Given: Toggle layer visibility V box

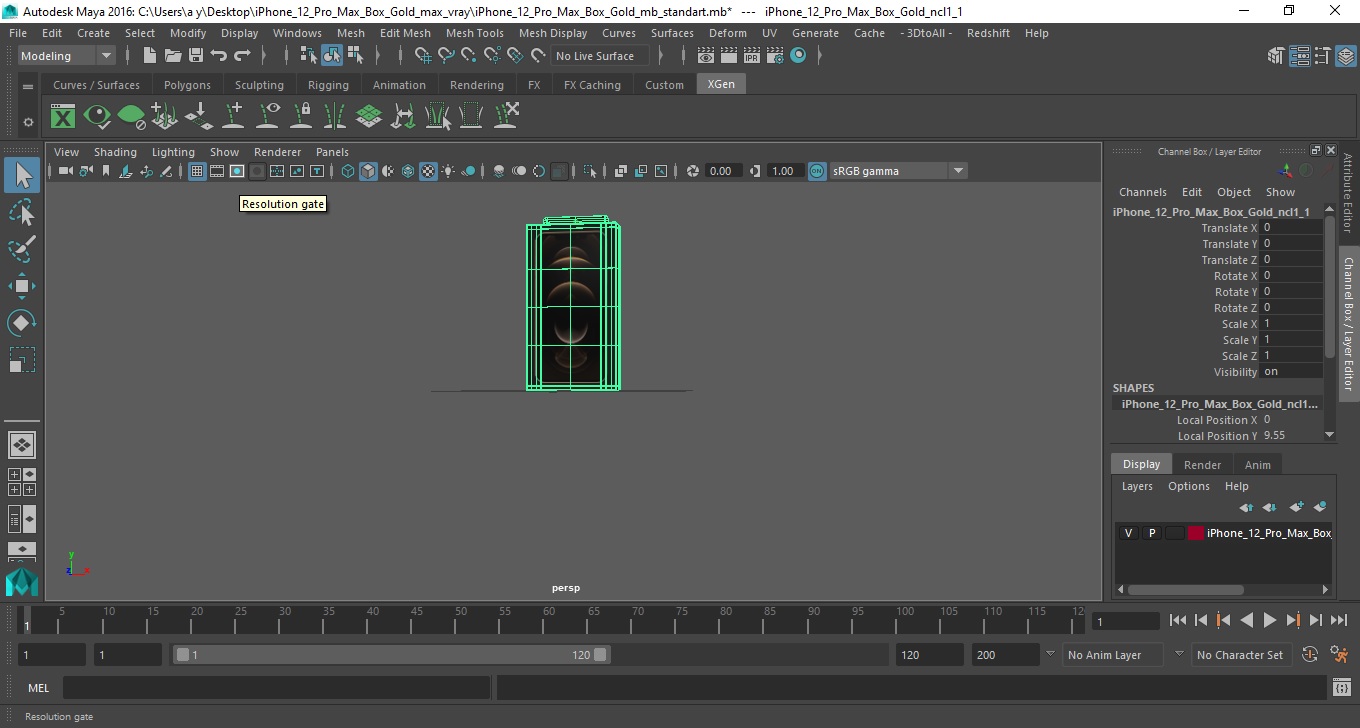Looking at the screenshot, I should (x=1128, y=533).
